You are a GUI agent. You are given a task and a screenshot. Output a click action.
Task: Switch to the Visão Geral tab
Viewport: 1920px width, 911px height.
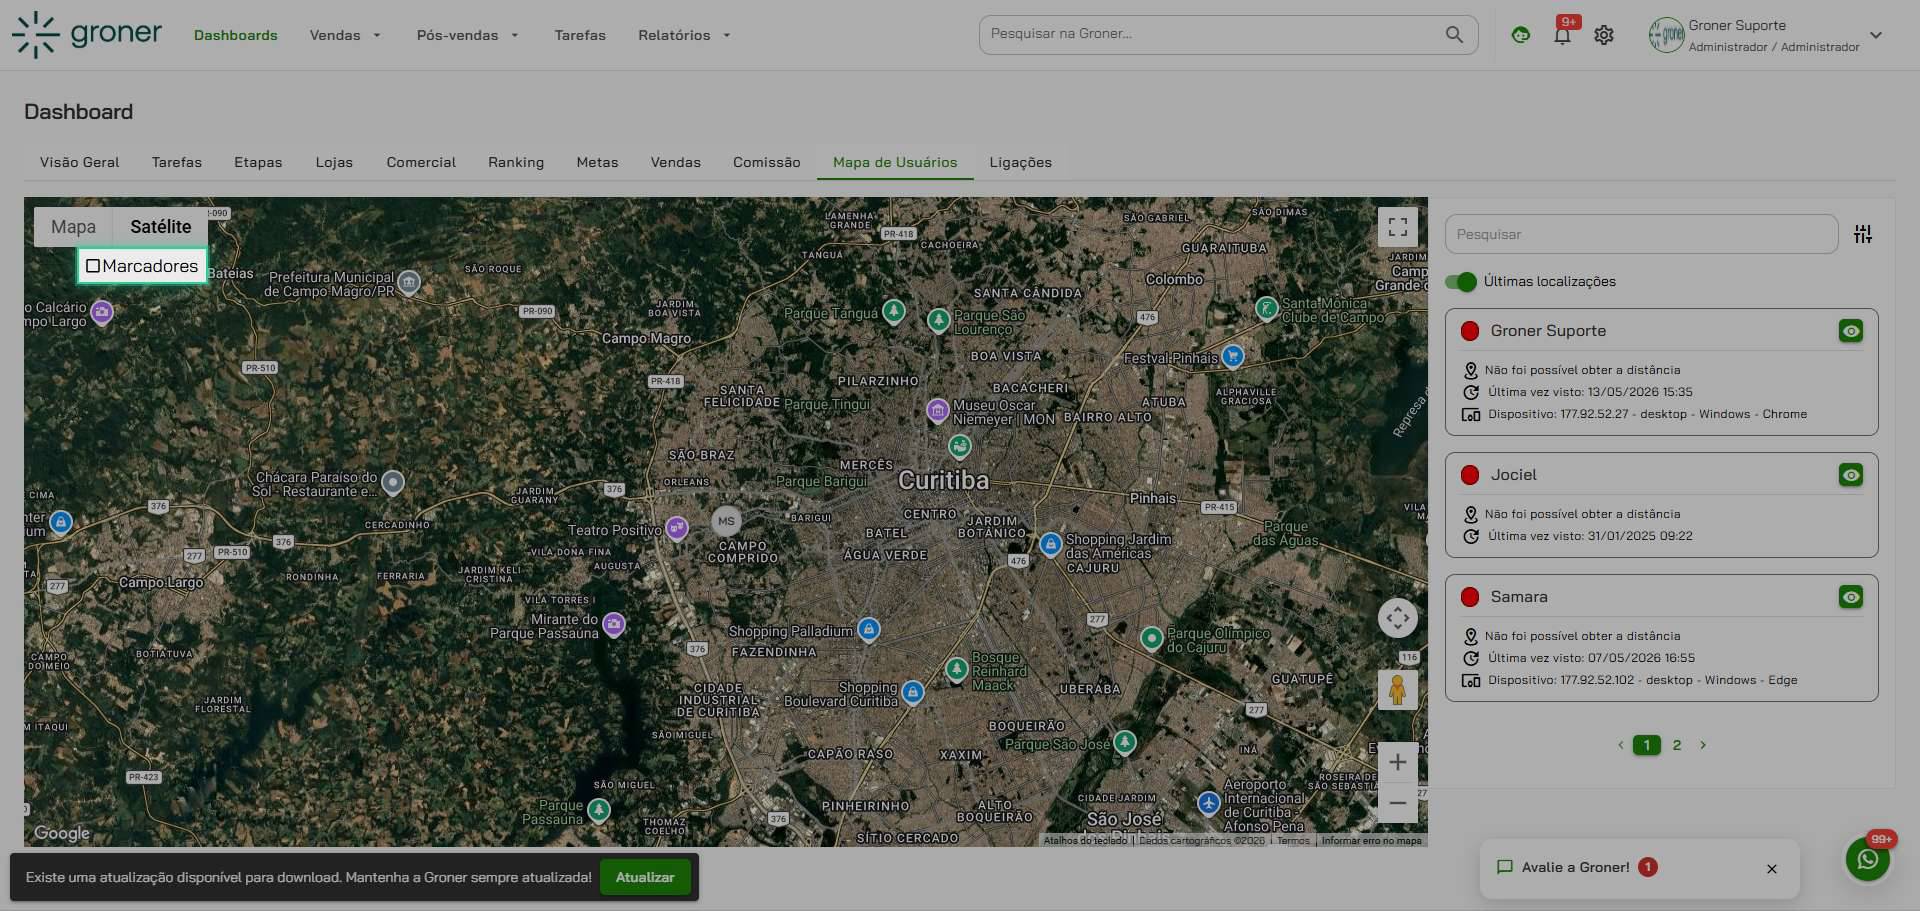click(x=80, y=162)
